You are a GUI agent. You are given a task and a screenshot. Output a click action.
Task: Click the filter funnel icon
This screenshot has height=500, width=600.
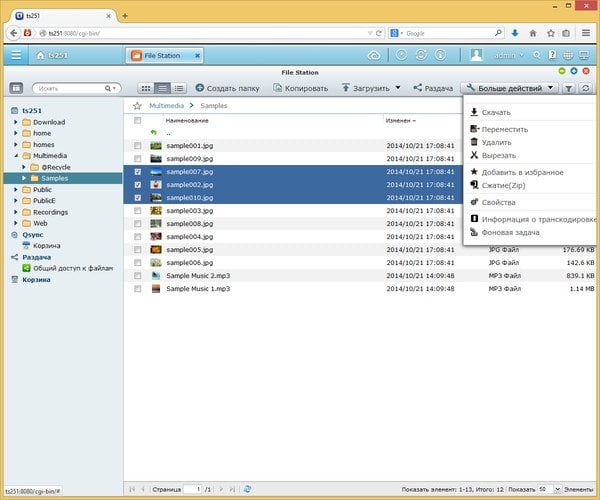(569, 88)
